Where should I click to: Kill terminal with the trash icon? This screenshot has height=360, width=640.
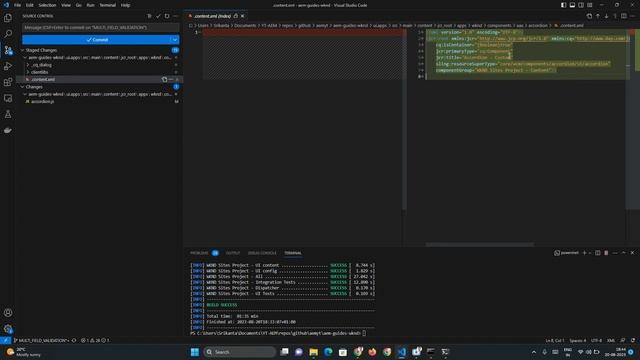point(606,253)
